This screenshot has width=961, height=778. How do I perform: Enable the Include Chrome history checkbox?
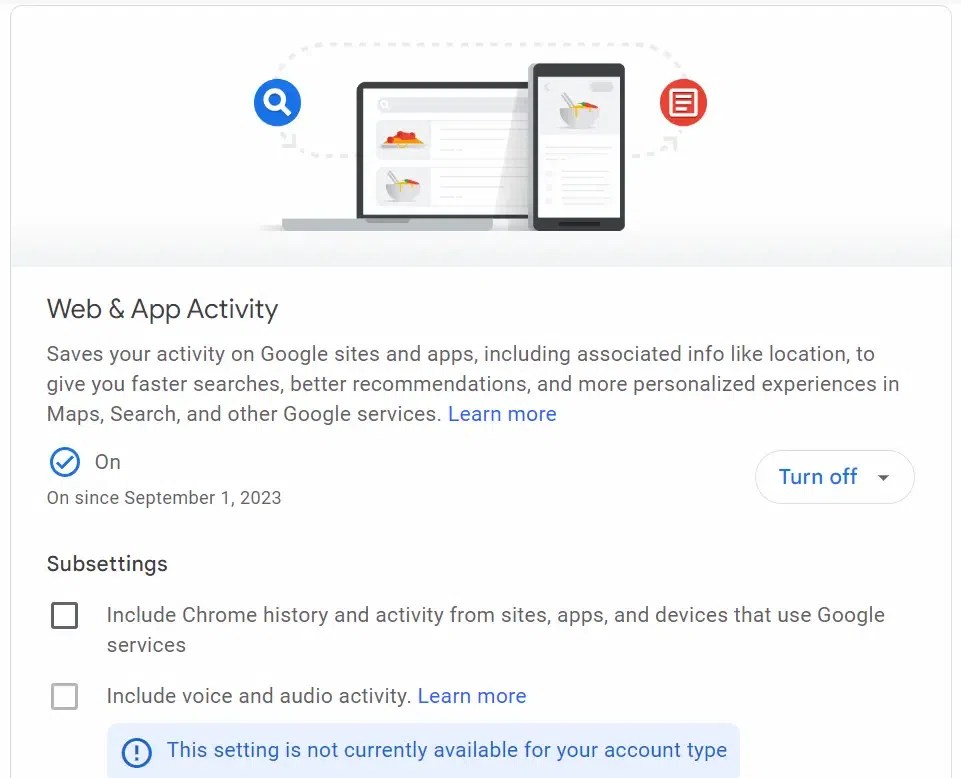(x=64, y=615)
